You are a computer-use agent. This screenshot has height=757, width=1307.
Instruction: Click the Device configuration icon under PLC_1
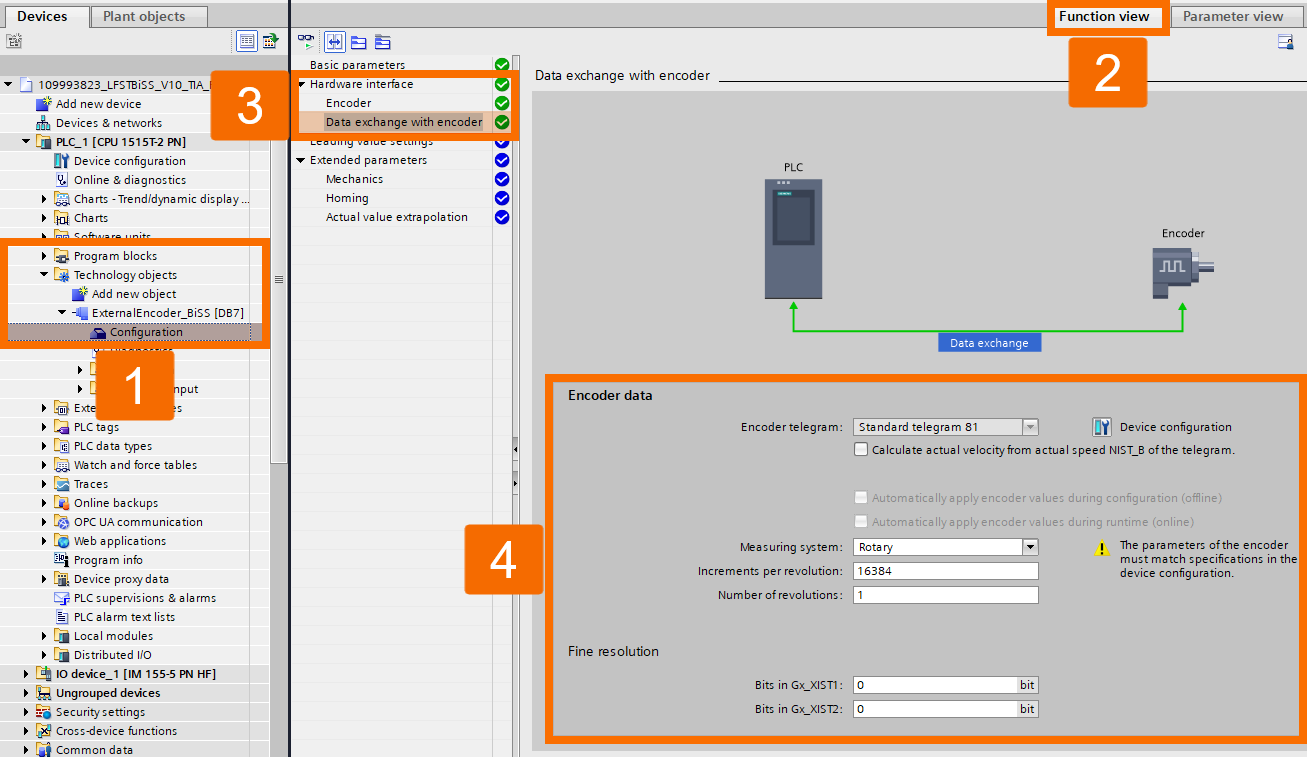(x=62, y=161)
